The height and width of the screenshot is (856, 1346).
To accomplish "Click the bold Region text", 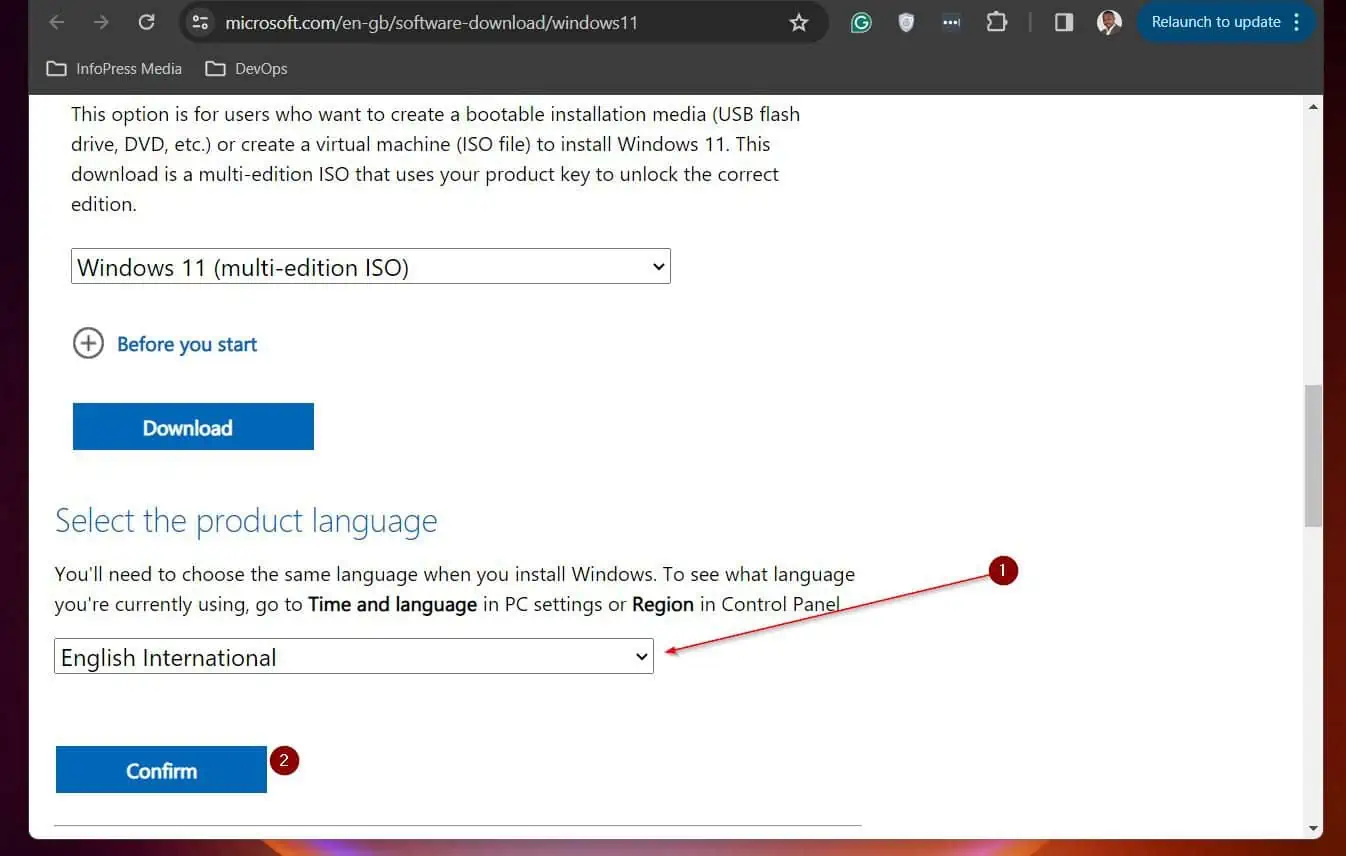I will point(663,604).
